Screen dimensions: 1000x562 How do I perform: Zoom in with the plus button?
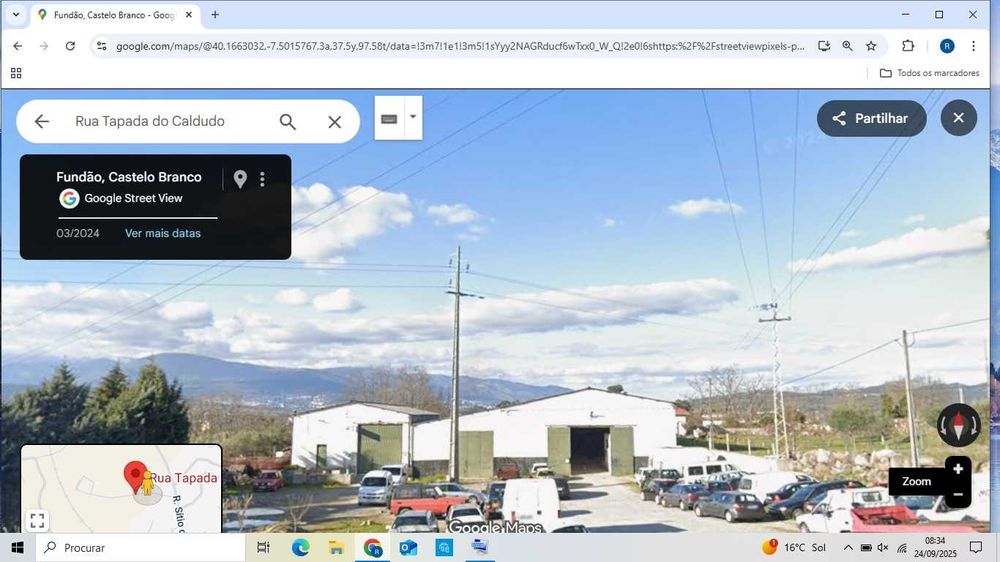pos(958,470)
